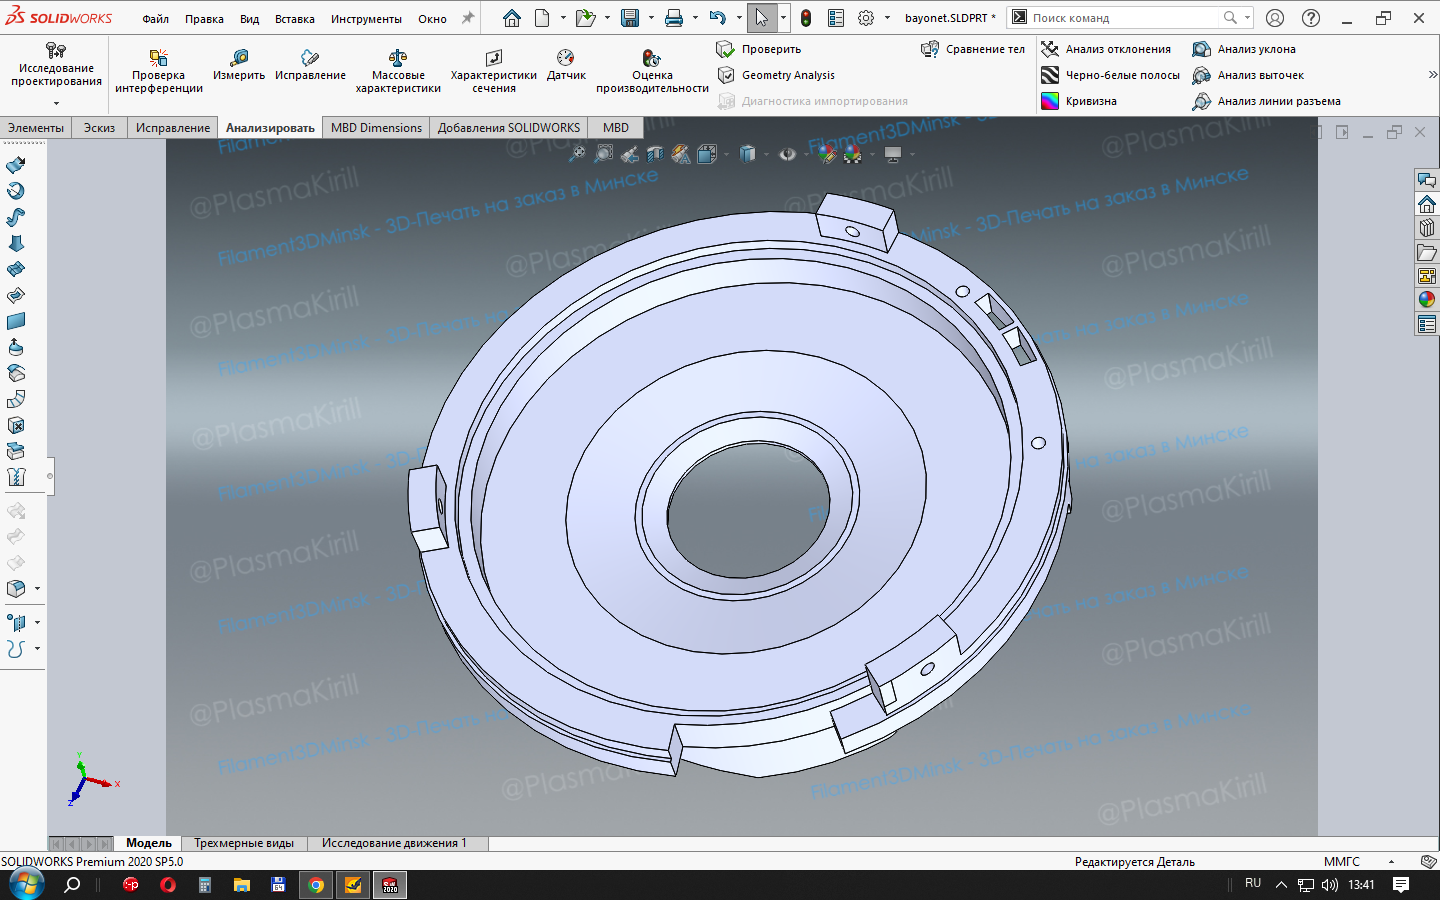The width and height of the screenshot is (1440, 900).
Task: Click the ММГС units in status bar
Action: click(1342, 861)
